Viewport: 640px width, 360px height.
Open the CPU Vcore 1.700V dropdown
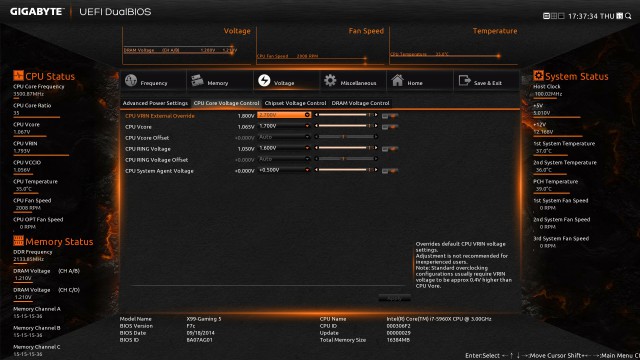click(x=284, y=126)
